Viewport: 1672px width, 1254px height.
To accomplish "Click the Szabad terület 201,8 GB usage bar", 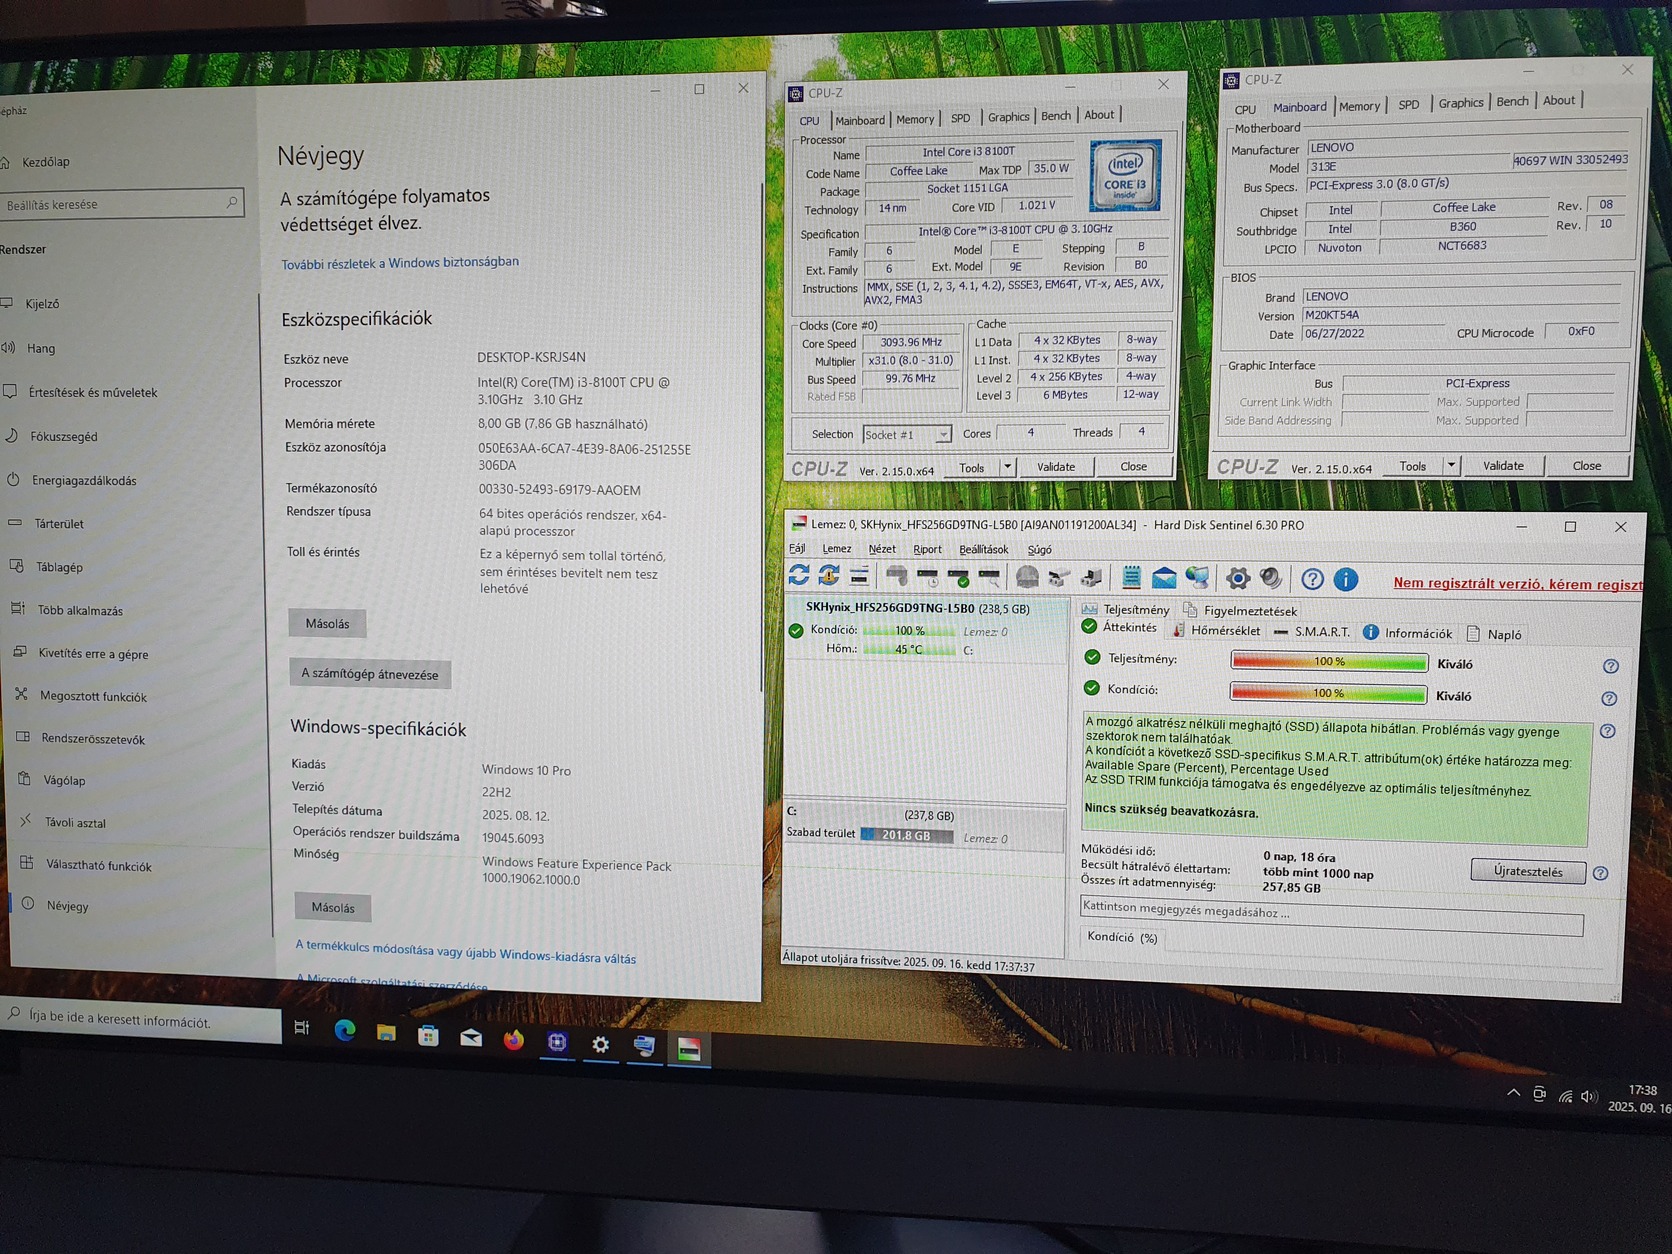I will coord(907,835).
